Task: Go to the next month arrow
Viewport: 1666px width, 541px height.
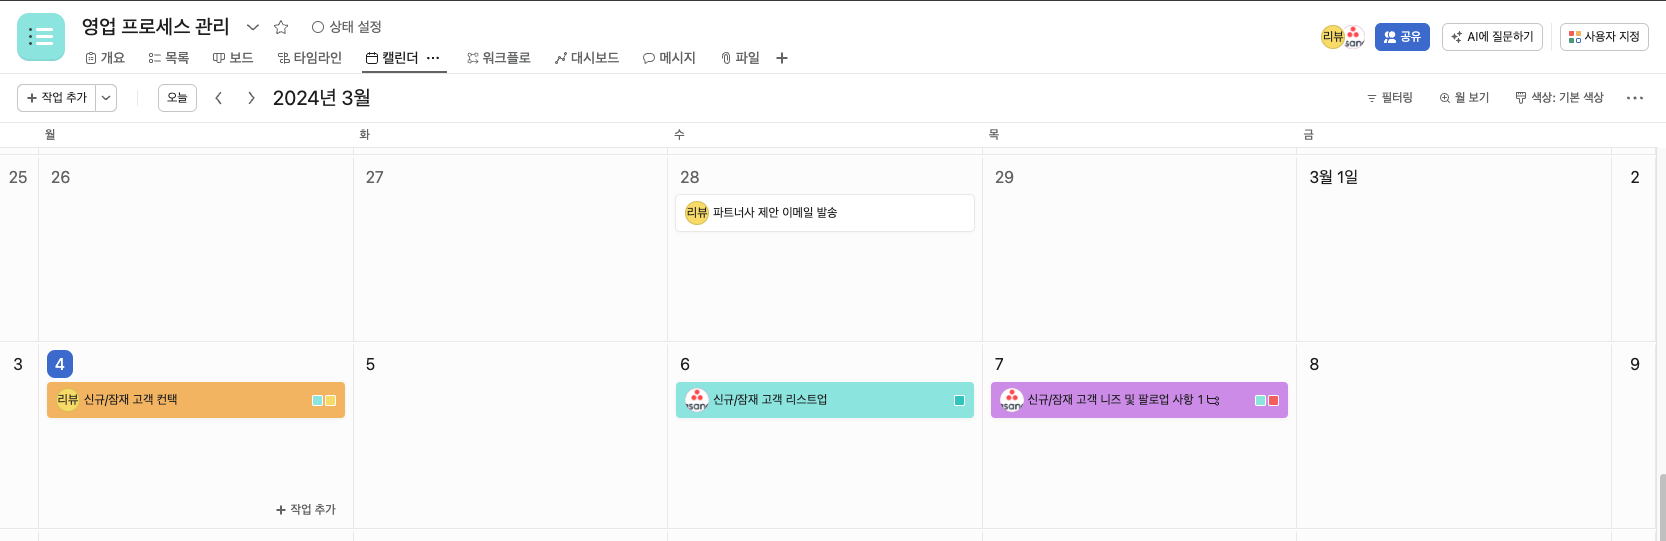Action: pyautogui.click(x=251, y=98)
